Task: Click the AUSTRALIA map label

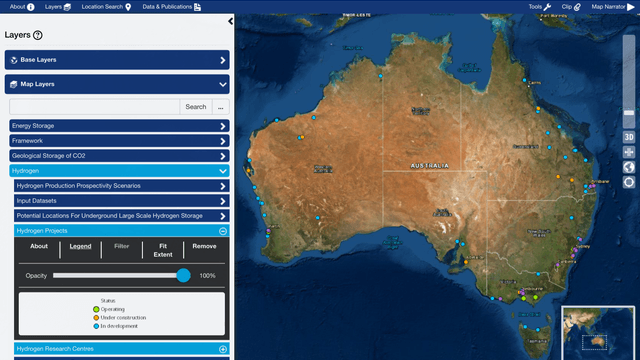Action: (429, 166)
